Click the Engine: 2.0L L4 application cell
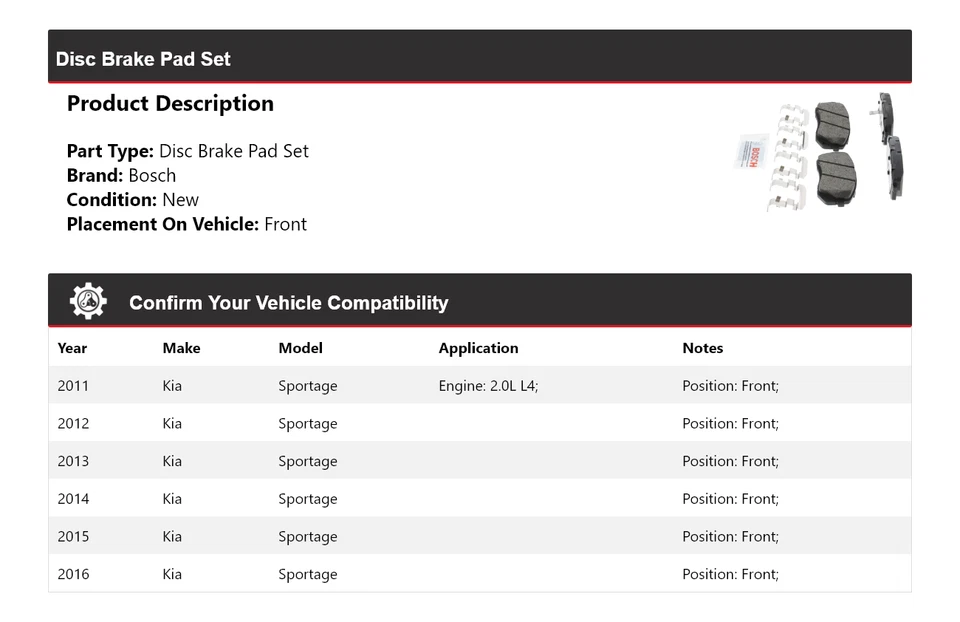 point(488,386)
